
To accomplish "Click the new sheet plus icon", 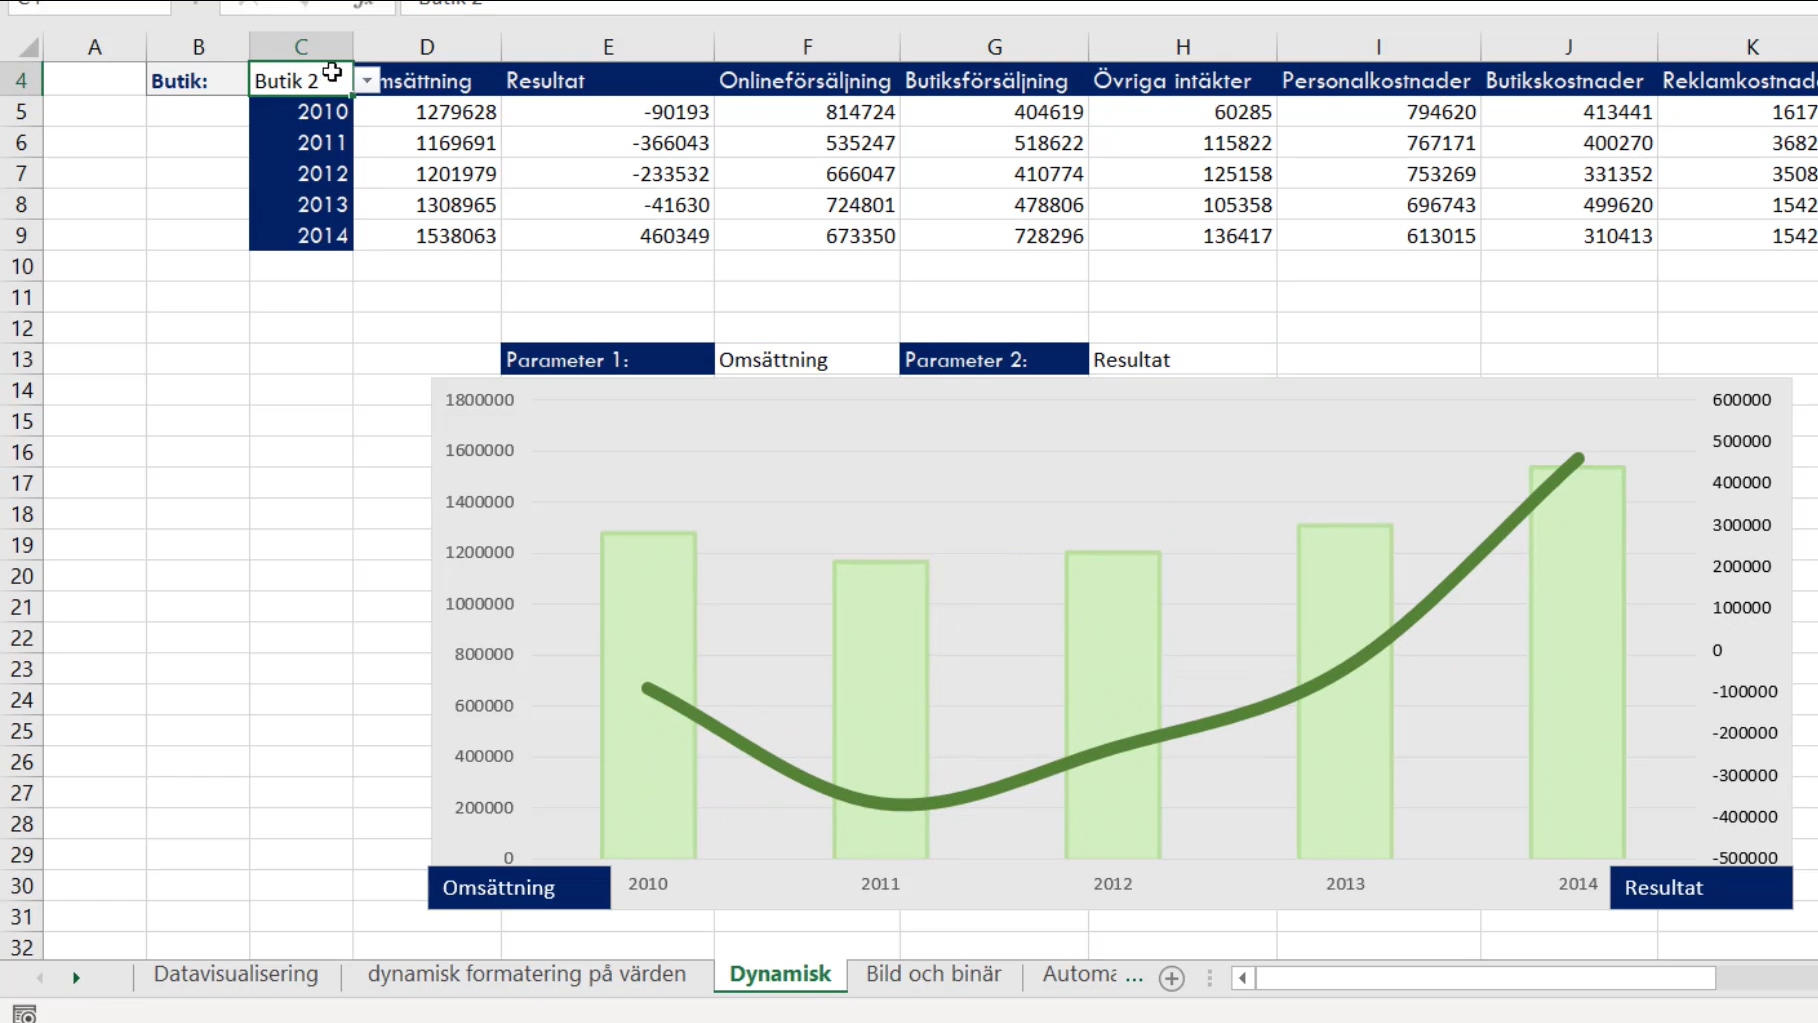I will 1171,978.
